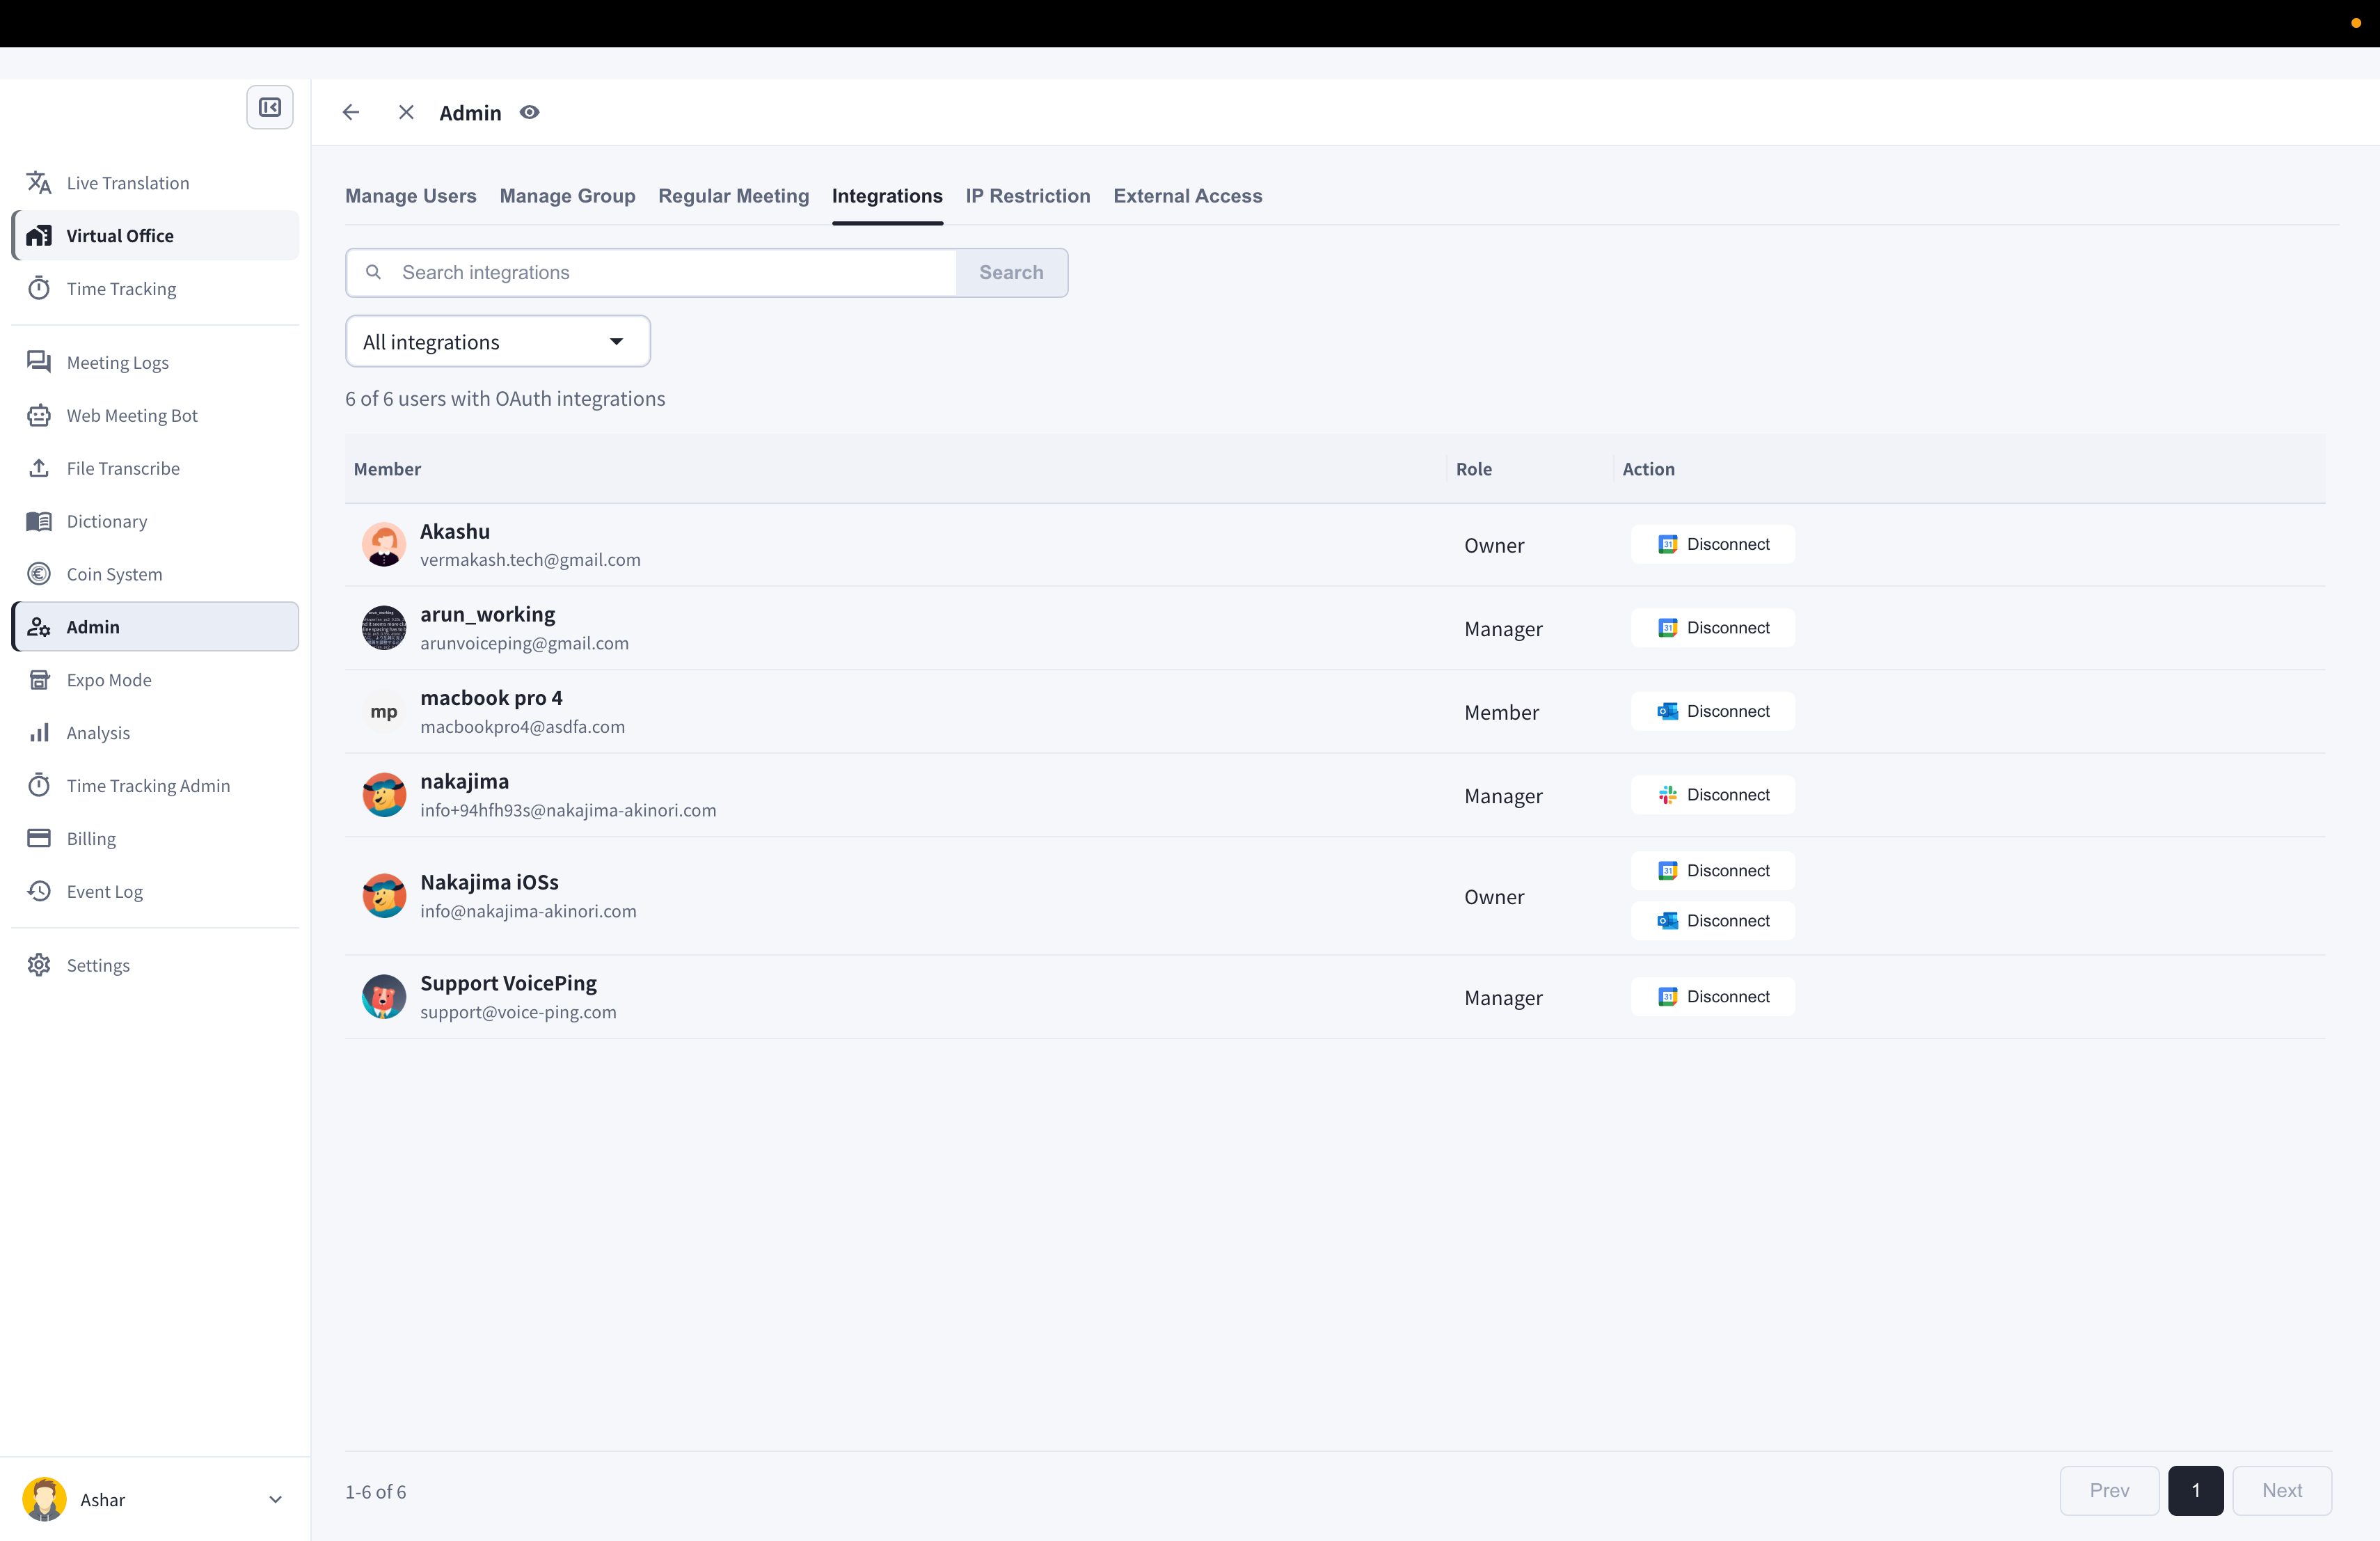Select the Integrations tab
The height and width of the screenshot is (1541, 2380).
click(x=887, y=196)
